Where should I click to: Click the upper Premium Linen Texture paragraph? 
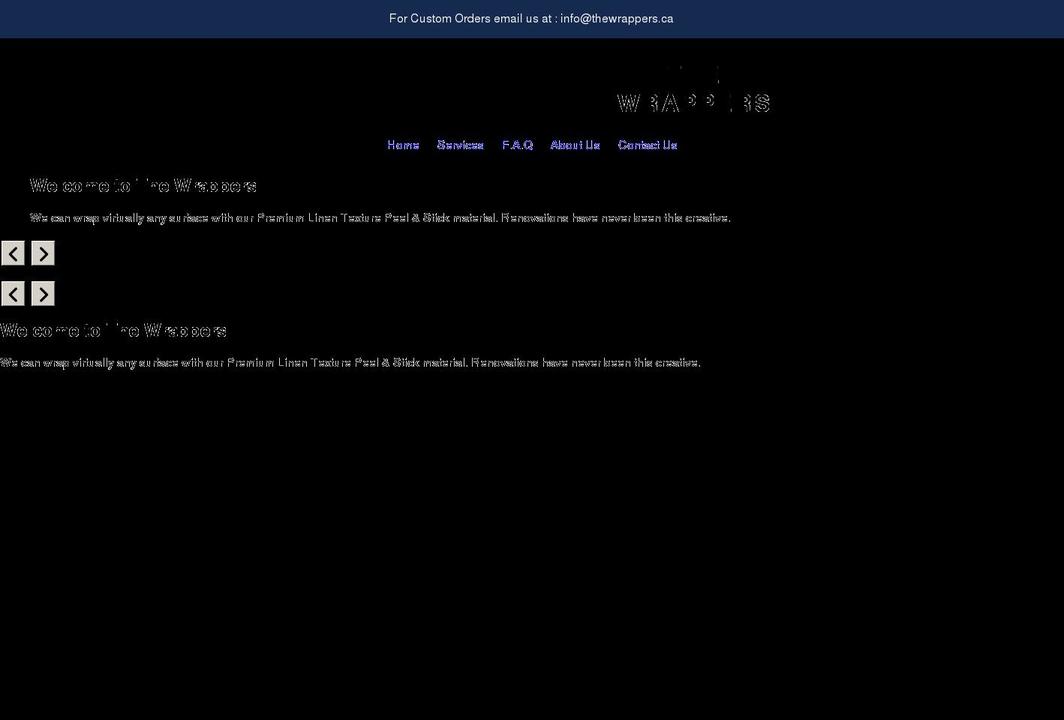click(x=380, y=218)
